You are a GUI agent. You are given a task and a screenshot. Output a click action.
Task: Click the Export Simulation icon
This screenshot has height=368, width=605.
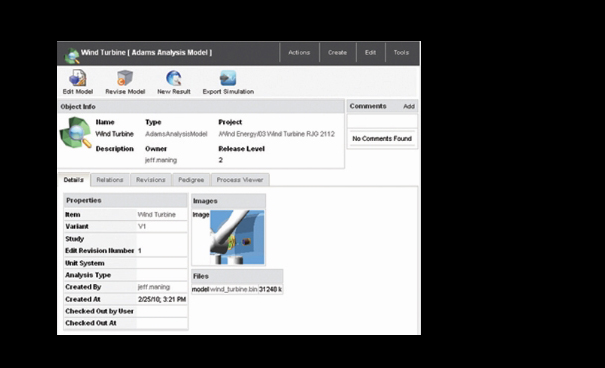228,78
